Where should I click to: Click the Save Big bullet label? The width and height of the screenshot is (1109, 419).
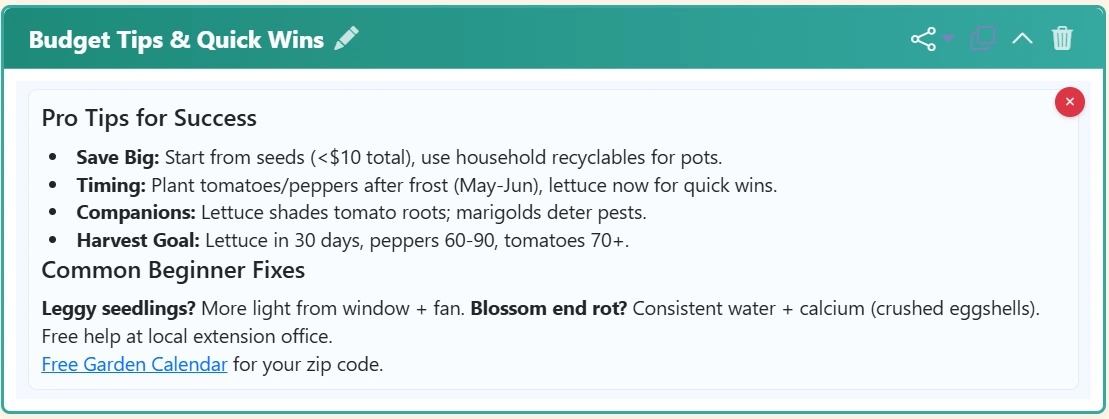pyautogui.click(x=118, y=157)
